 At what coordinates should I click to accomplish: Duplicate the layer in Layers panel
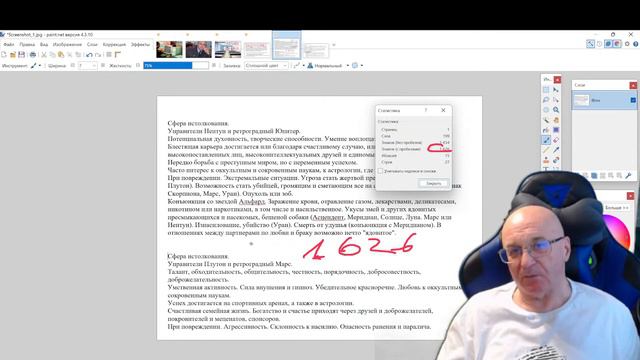pyautogui.click(x=594, y=176)
